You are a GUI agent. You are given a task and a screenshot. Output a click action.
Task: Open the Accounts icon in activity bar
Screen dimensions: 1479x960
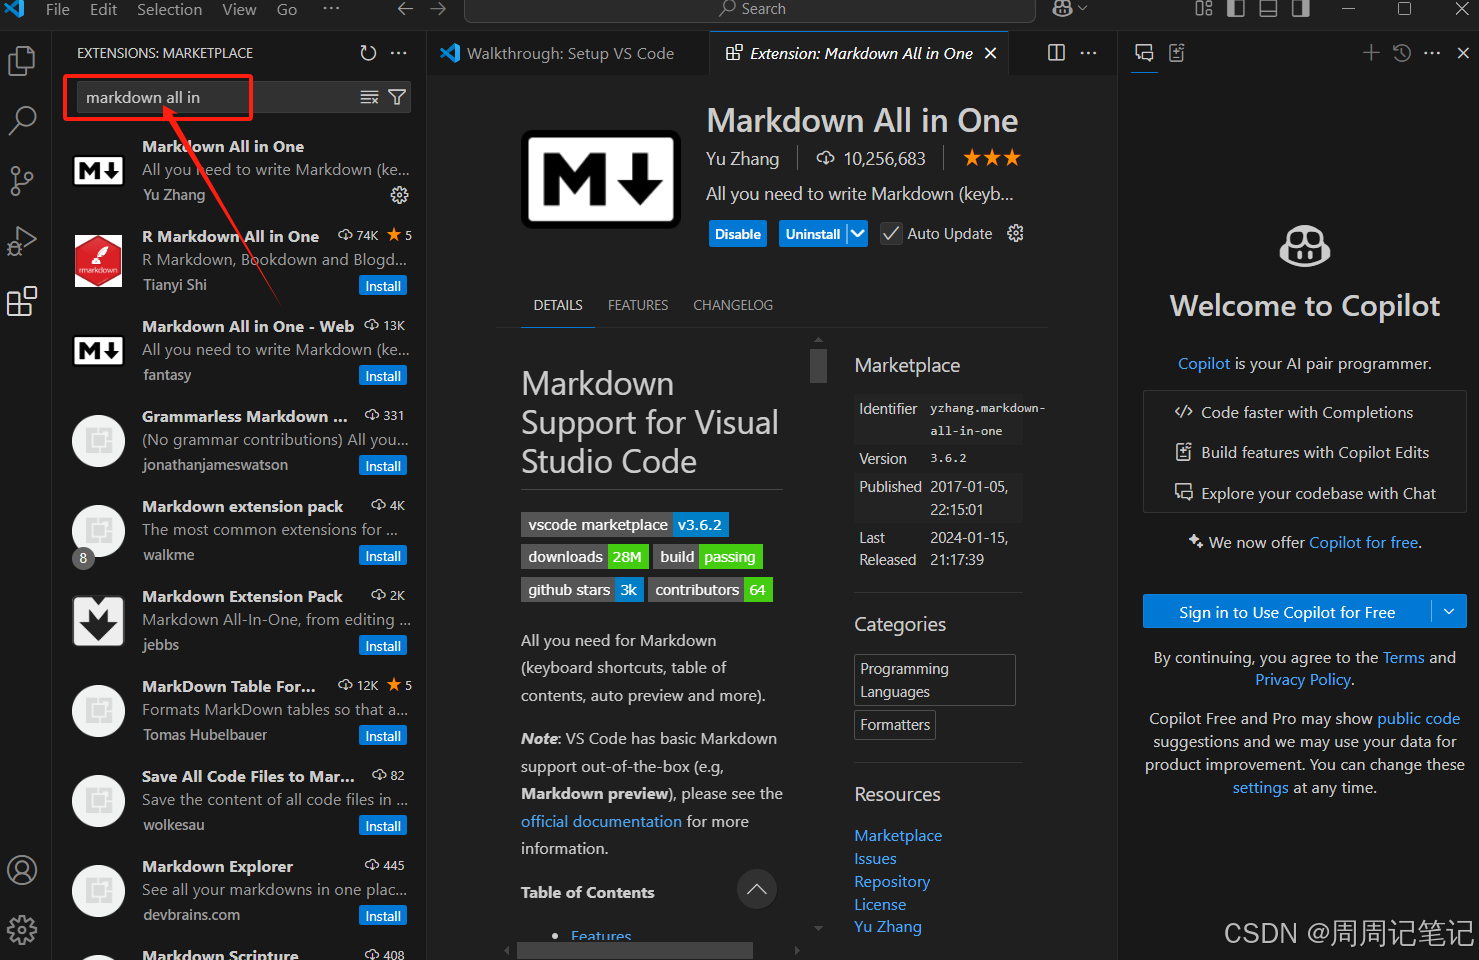tap(22, 870)
